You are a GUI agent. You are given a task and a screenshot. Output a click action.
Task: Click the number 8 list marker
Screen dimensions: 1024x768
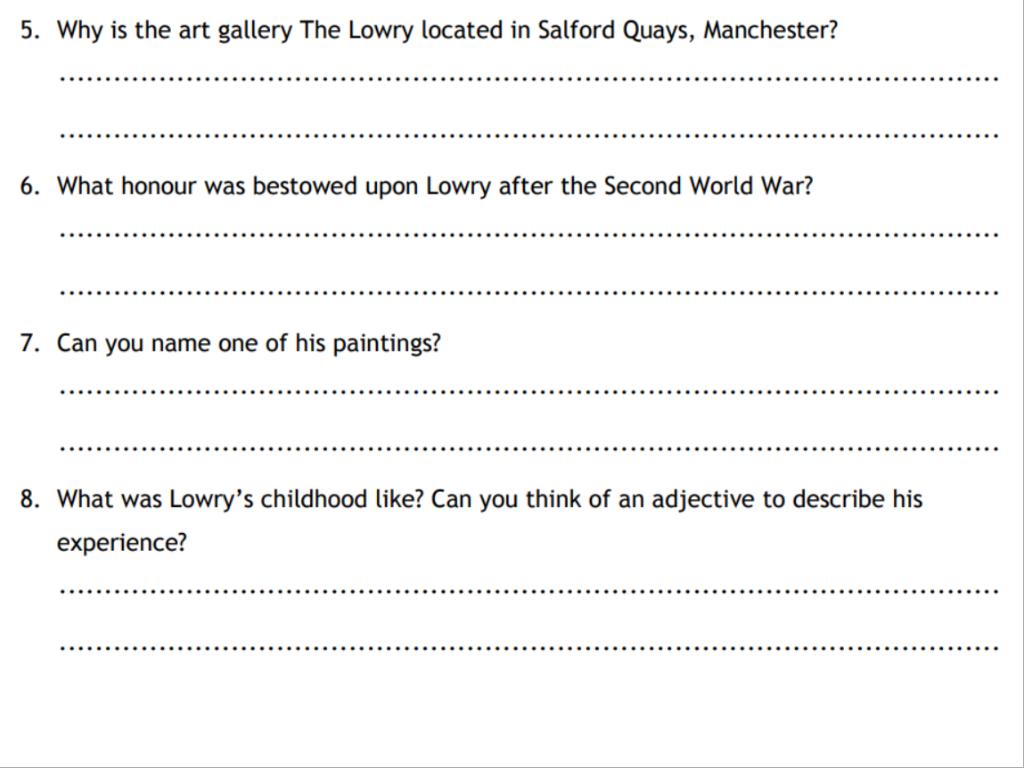[x=30, y=499]
